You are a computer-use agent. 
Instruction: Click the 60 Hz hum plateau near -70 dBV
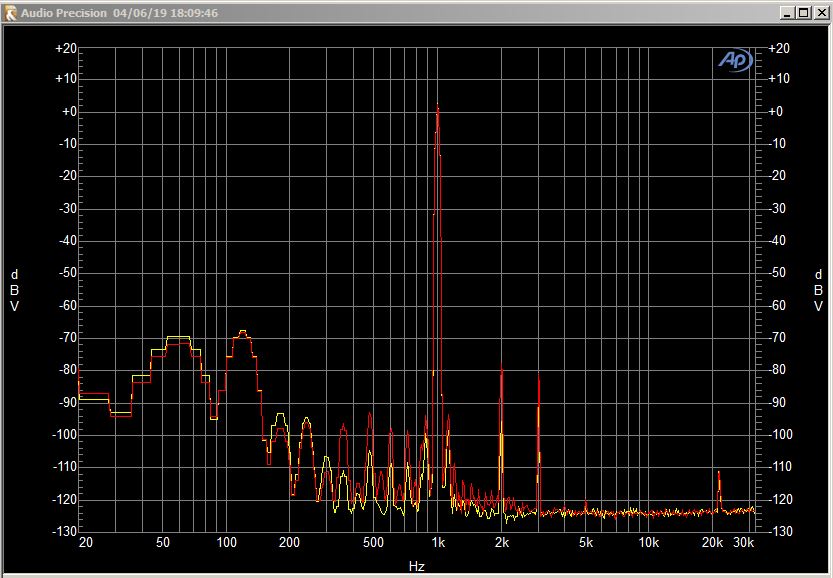point(178,338)
